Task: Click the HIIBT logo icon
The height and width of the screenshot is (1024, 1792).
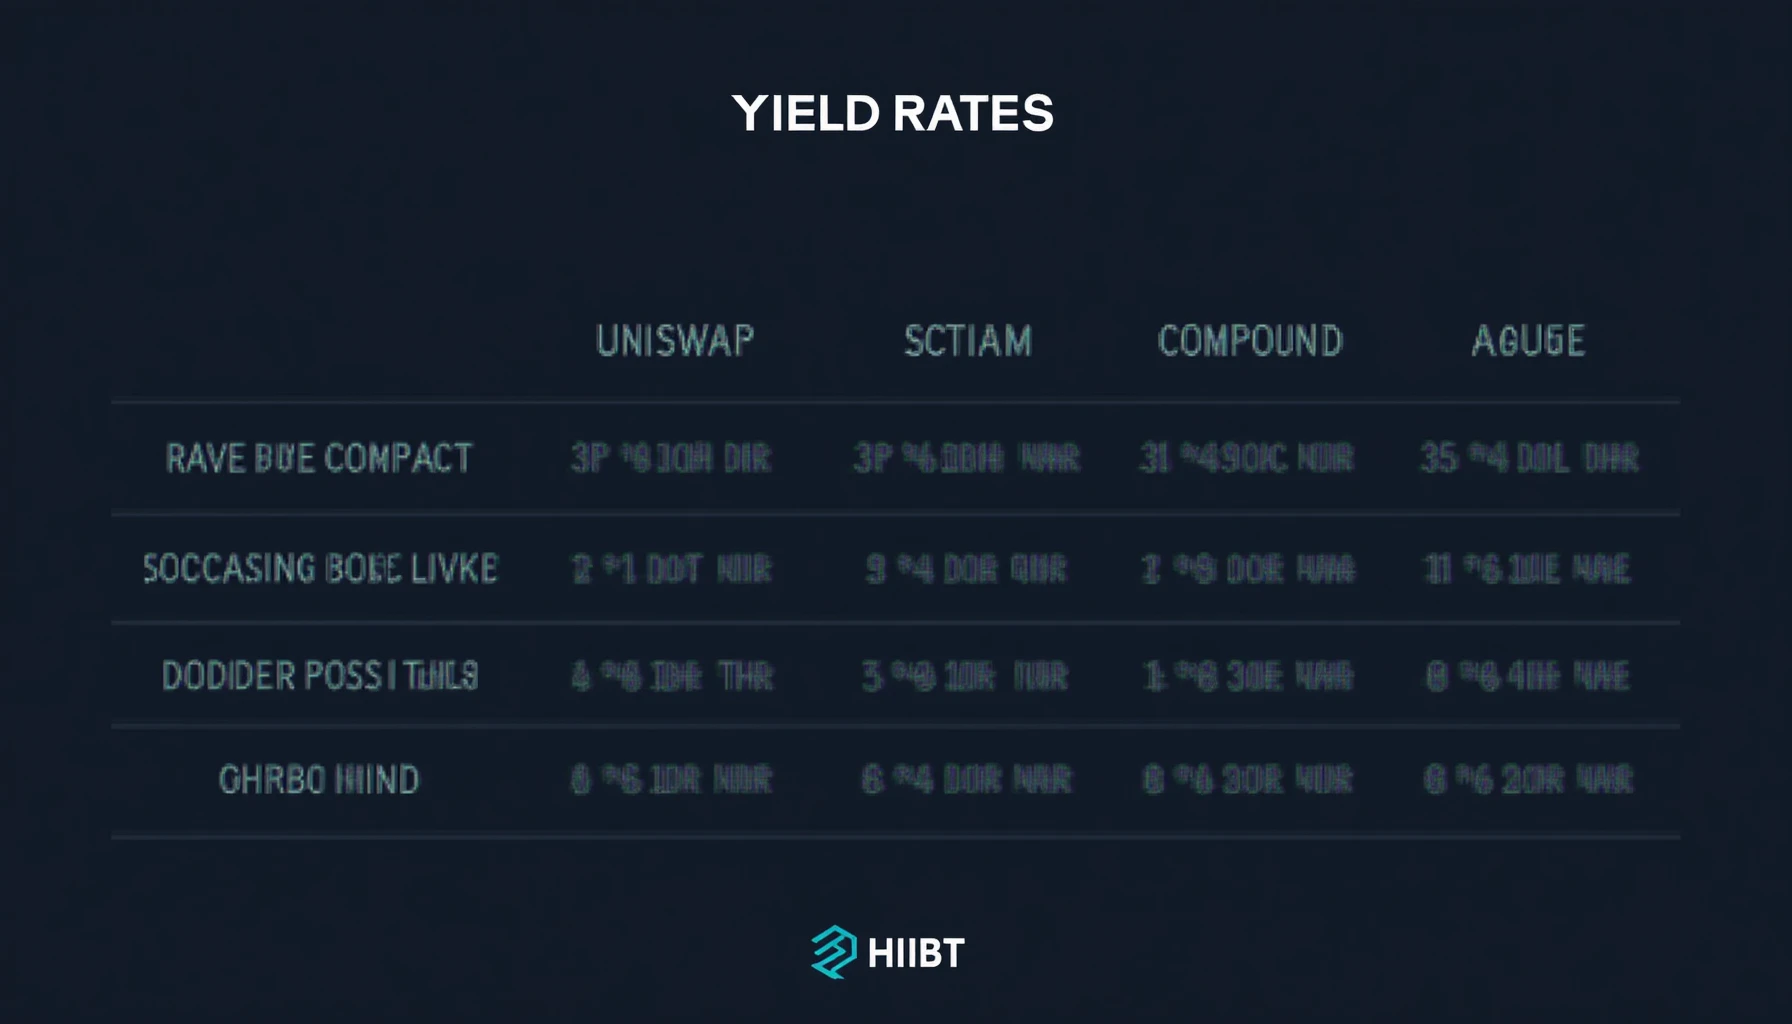Action: tap(833, 952)
